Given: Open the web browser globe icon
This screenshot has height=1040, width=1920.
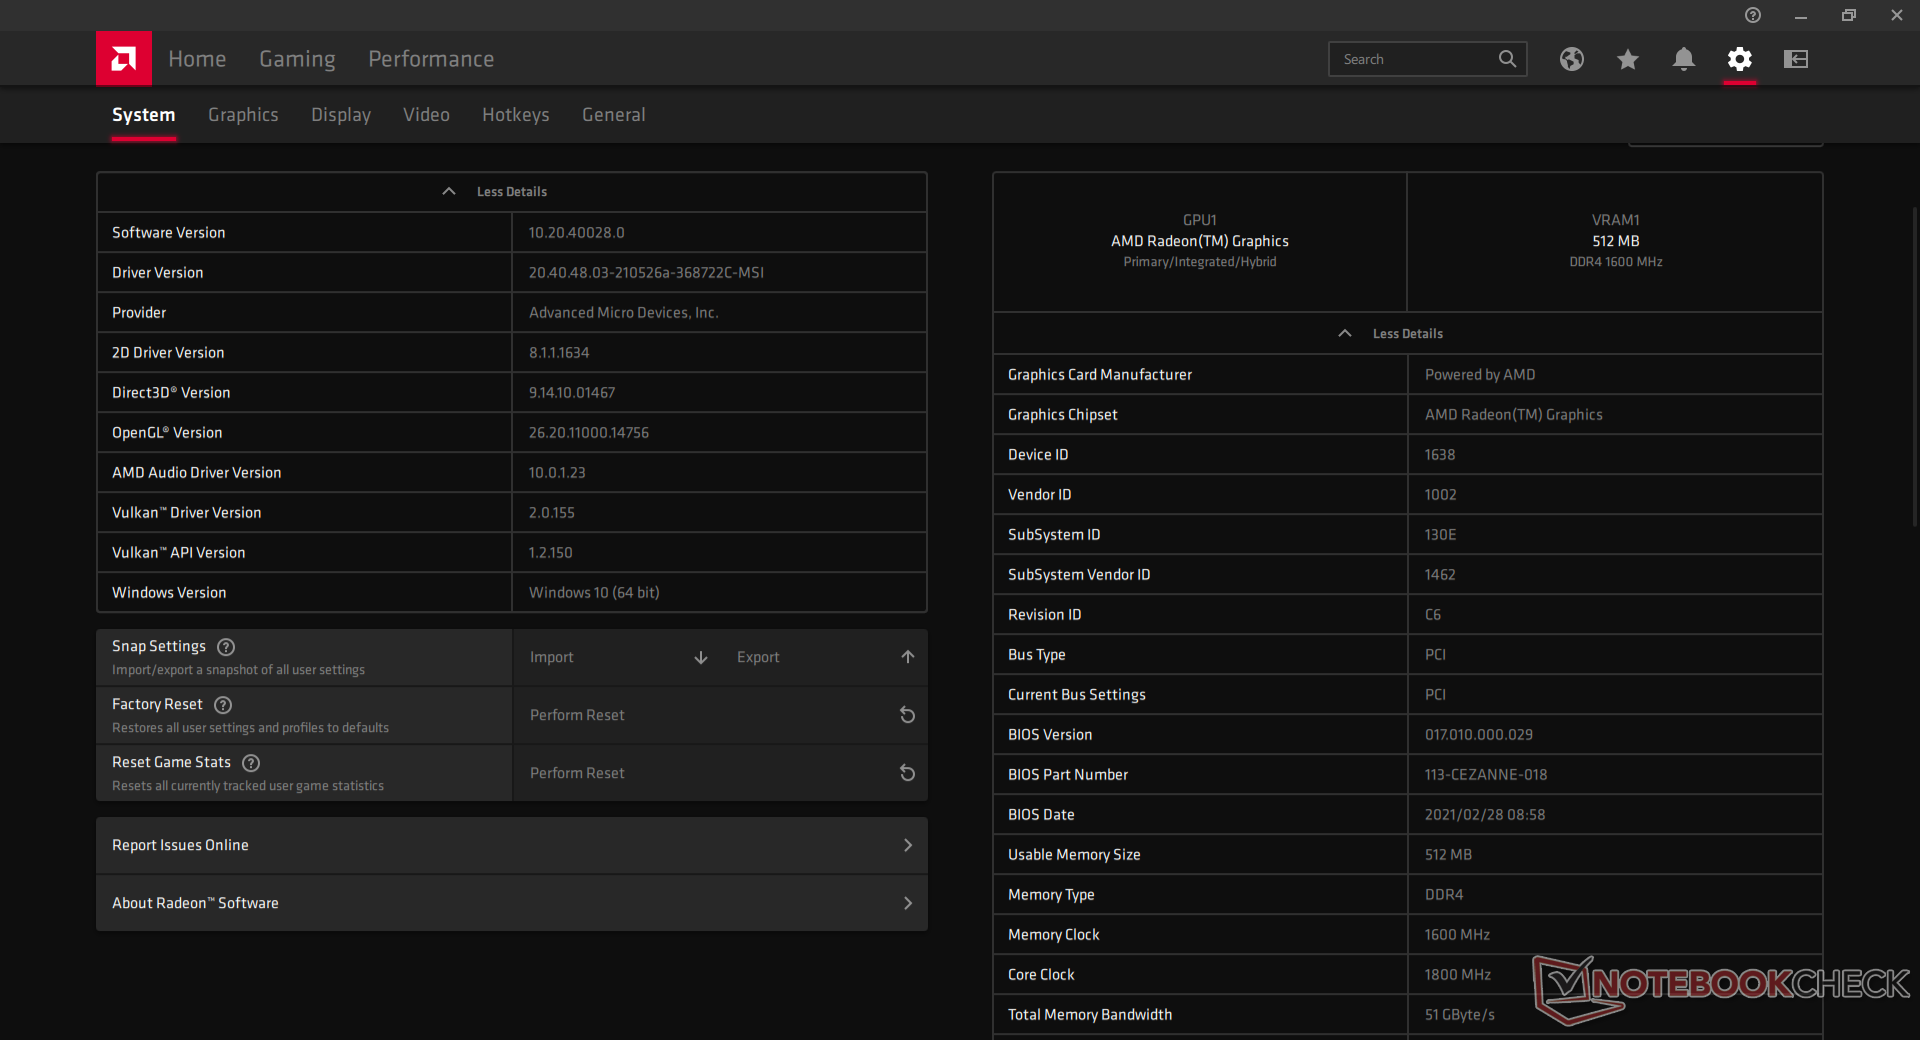Looking at the screenshot, I should click(1572, 59).
